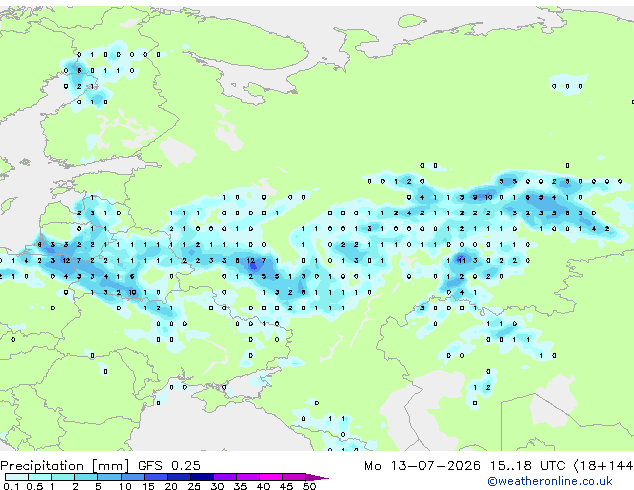Click the '45' legend scale label
Screen dimensions: 634x490
tap(286, 486)
